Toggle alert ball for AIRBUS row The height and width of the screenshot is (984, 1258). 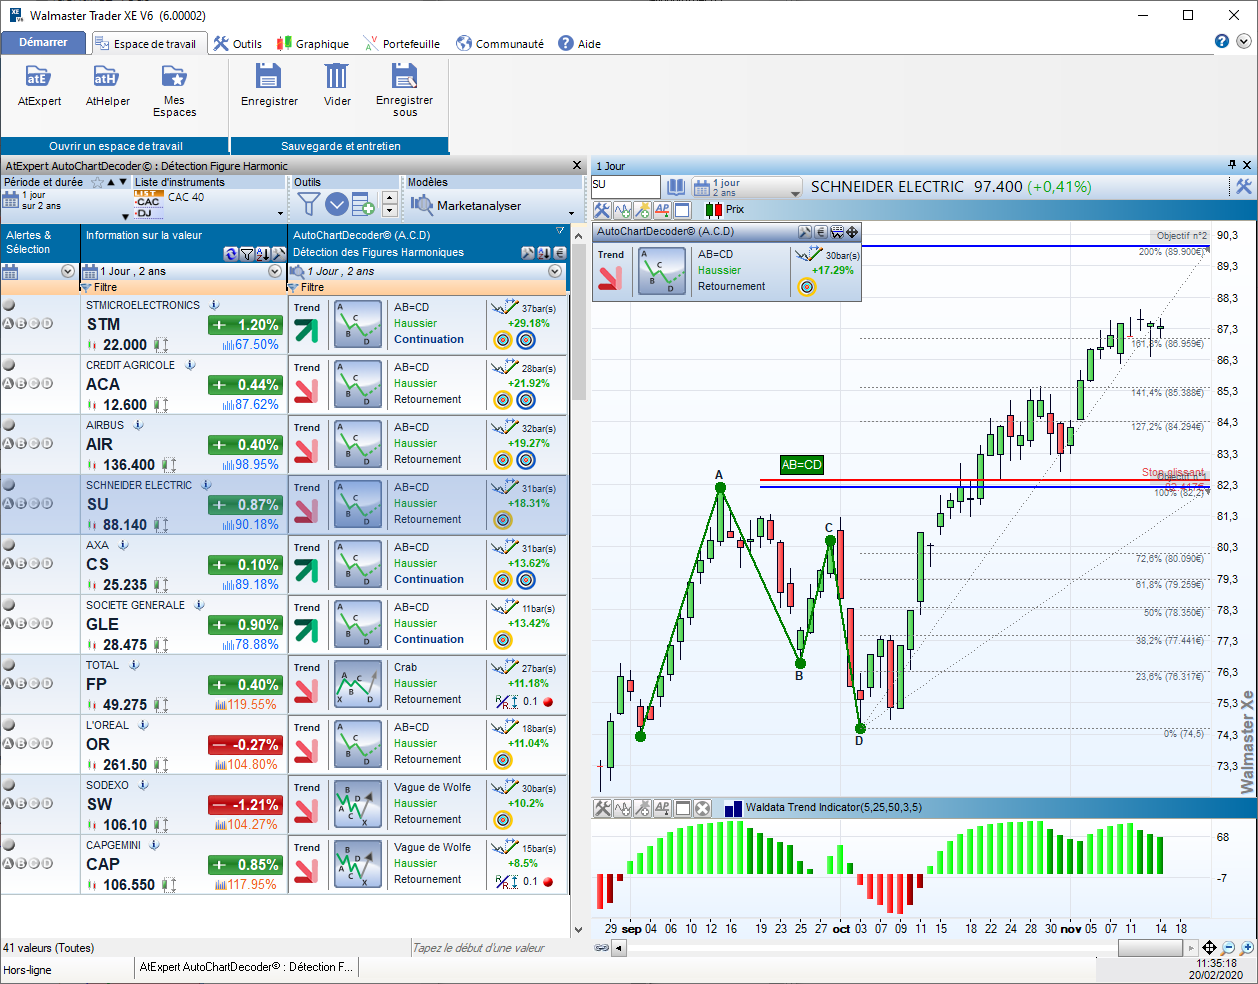[x=9, y=425]
